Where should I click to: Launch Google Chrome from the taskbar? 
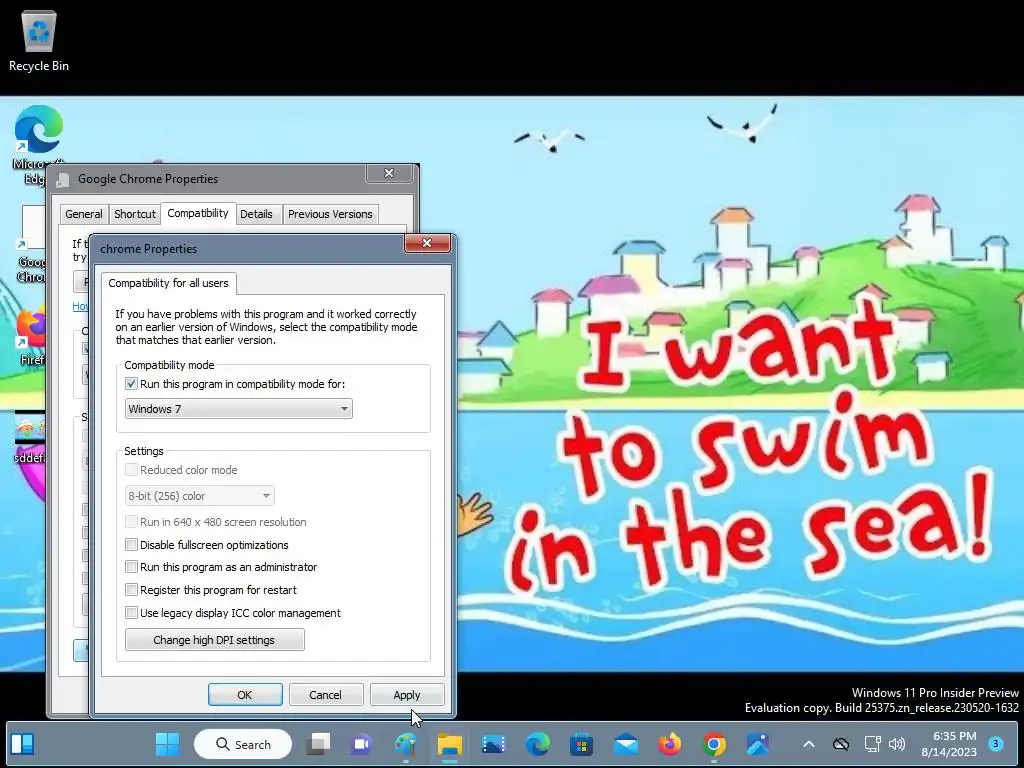pos(714,744)
